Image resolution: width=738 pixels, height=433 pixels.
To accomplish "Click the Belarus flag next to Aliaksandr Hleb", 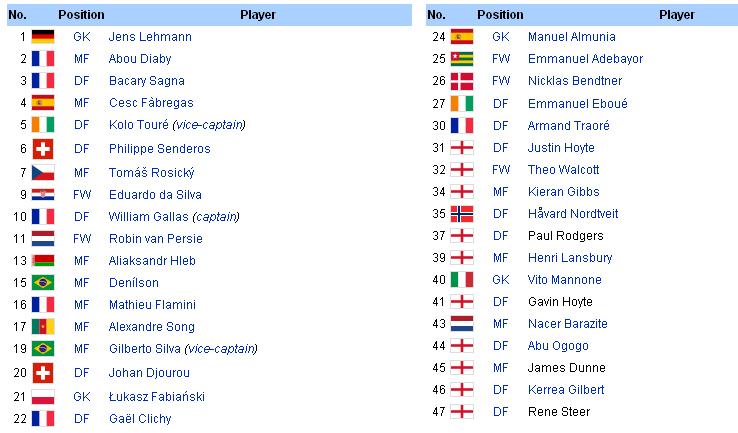I will [x=43, y=260].
